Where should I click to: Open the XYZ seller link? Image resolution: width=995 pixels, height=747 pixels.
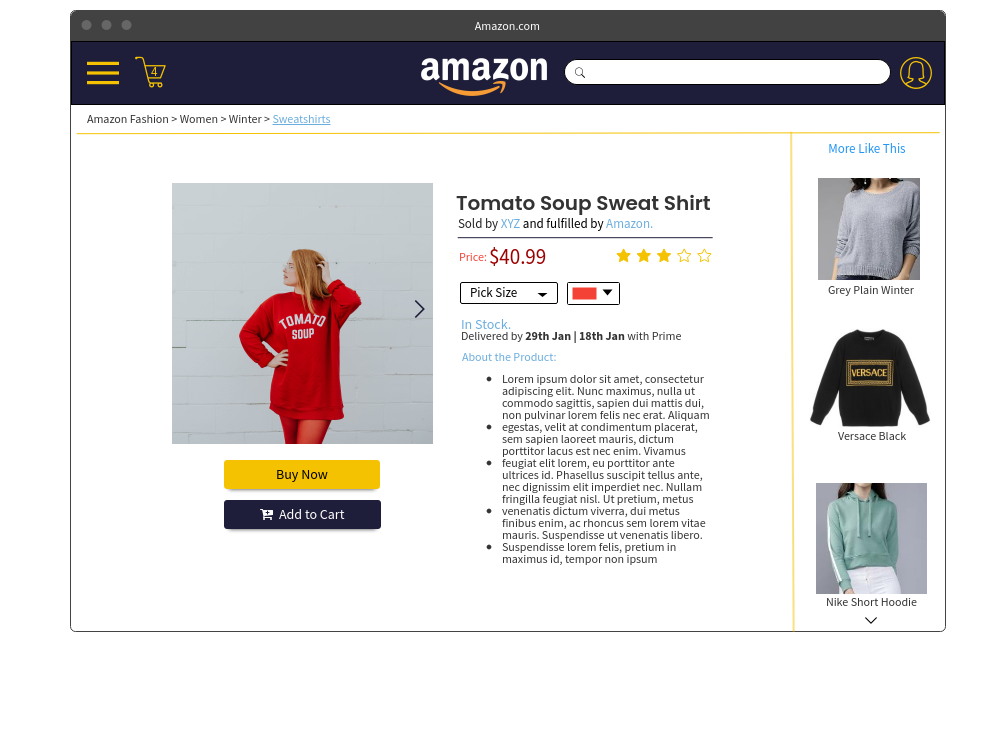510,224
